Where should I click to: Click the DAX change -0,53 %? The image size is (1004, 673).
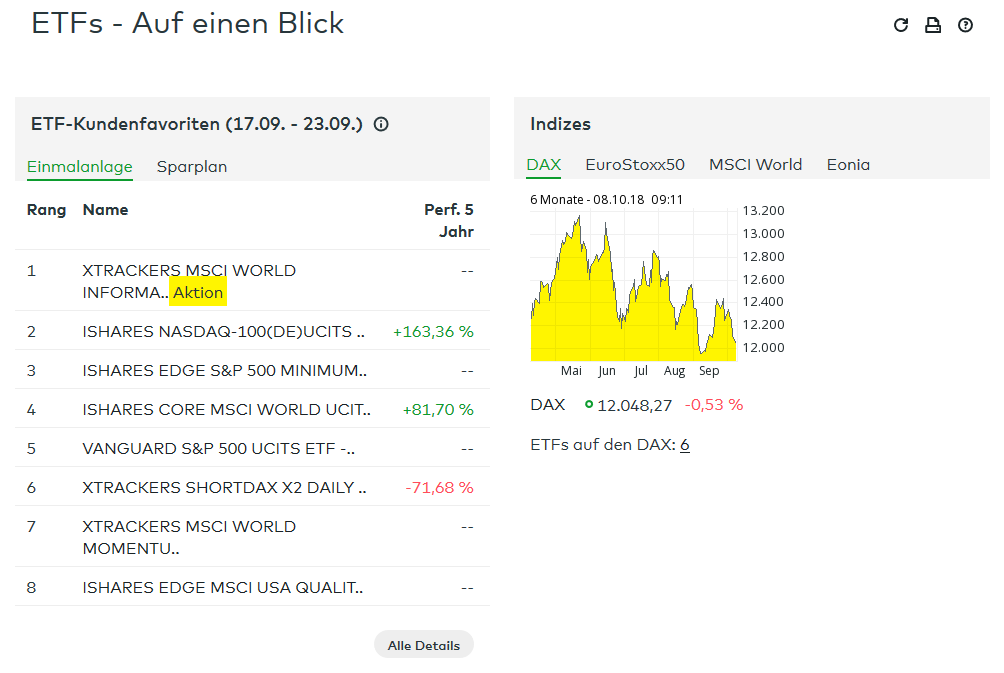coord(714,405)
